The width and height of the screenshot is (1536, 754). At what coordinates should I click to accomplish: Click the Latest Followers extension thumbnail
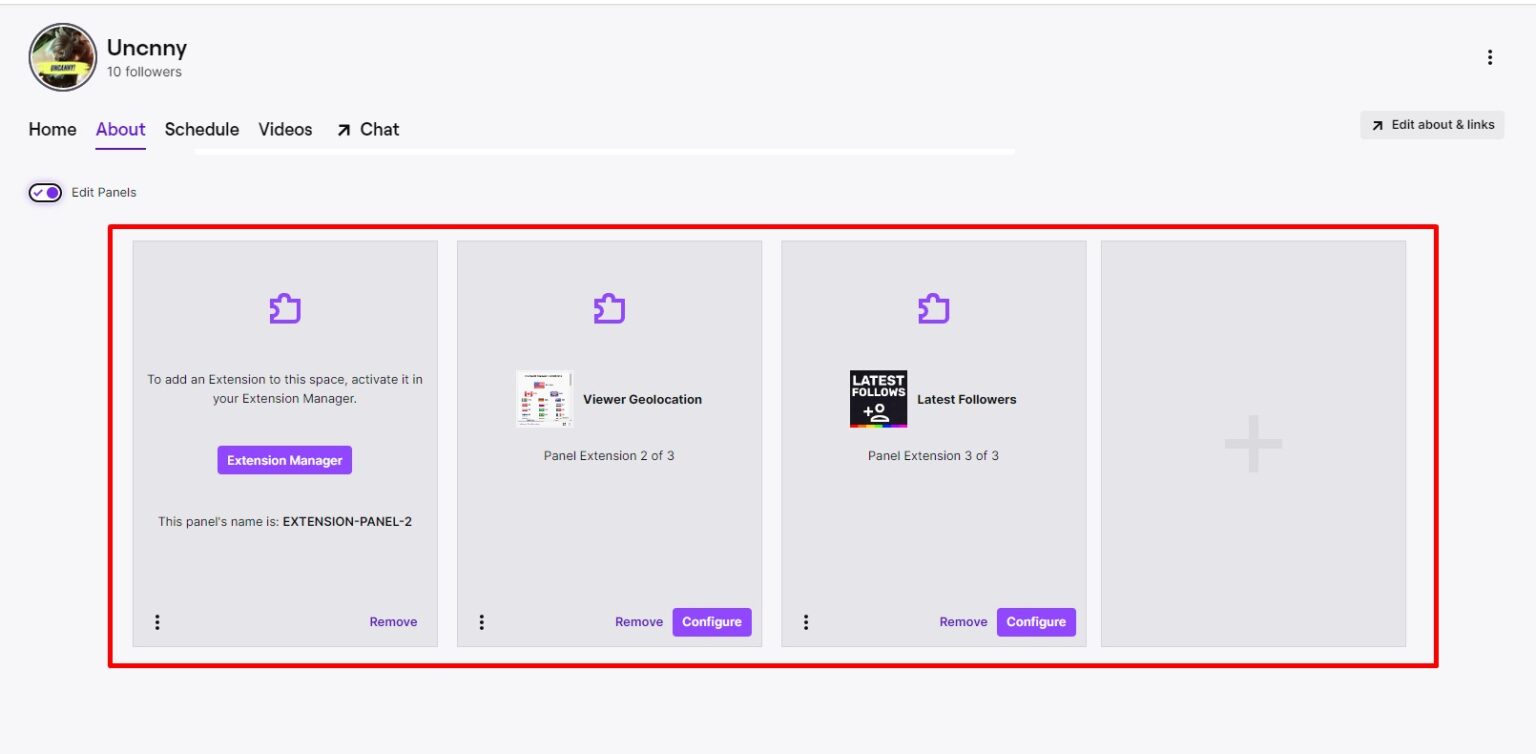pyautogui.click(x=877, y=398)
